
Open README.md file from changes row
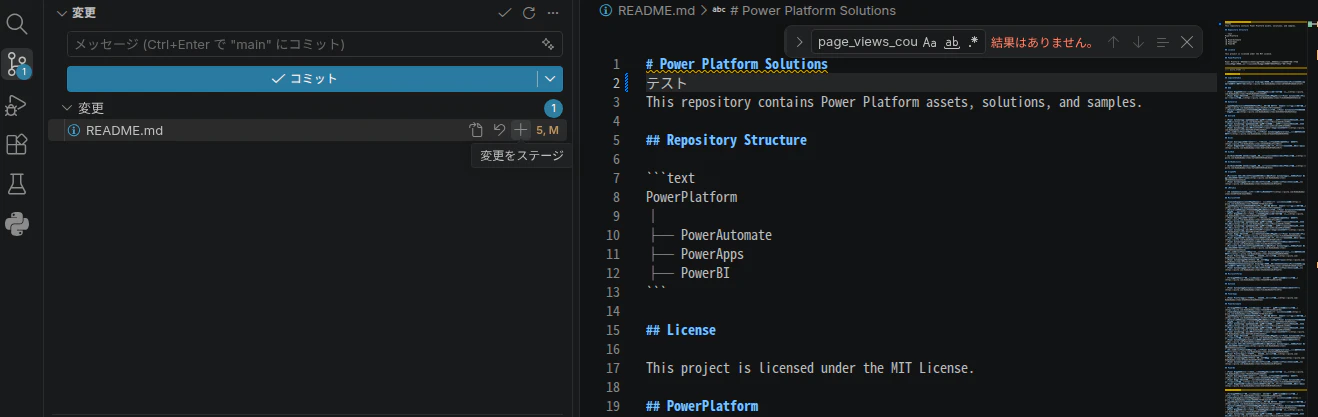click(x=476, y=130)
